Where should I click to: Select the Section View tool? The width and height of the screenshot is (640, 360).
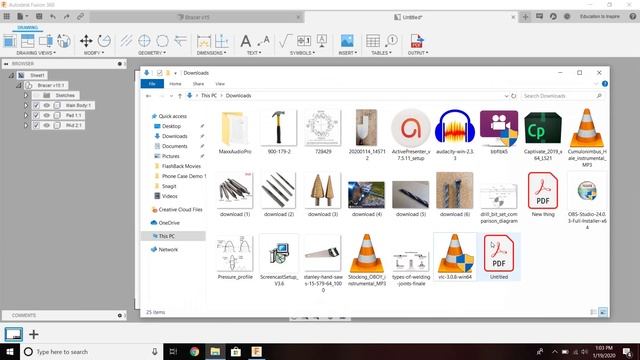tap(46, 41)
